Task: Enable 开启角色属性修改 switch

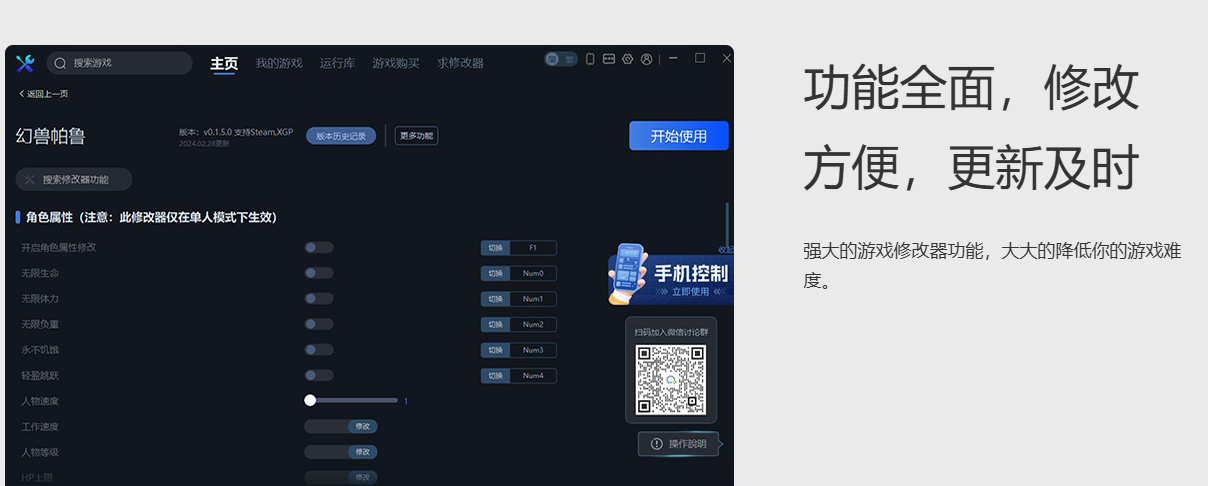Action: pos(319,248)
